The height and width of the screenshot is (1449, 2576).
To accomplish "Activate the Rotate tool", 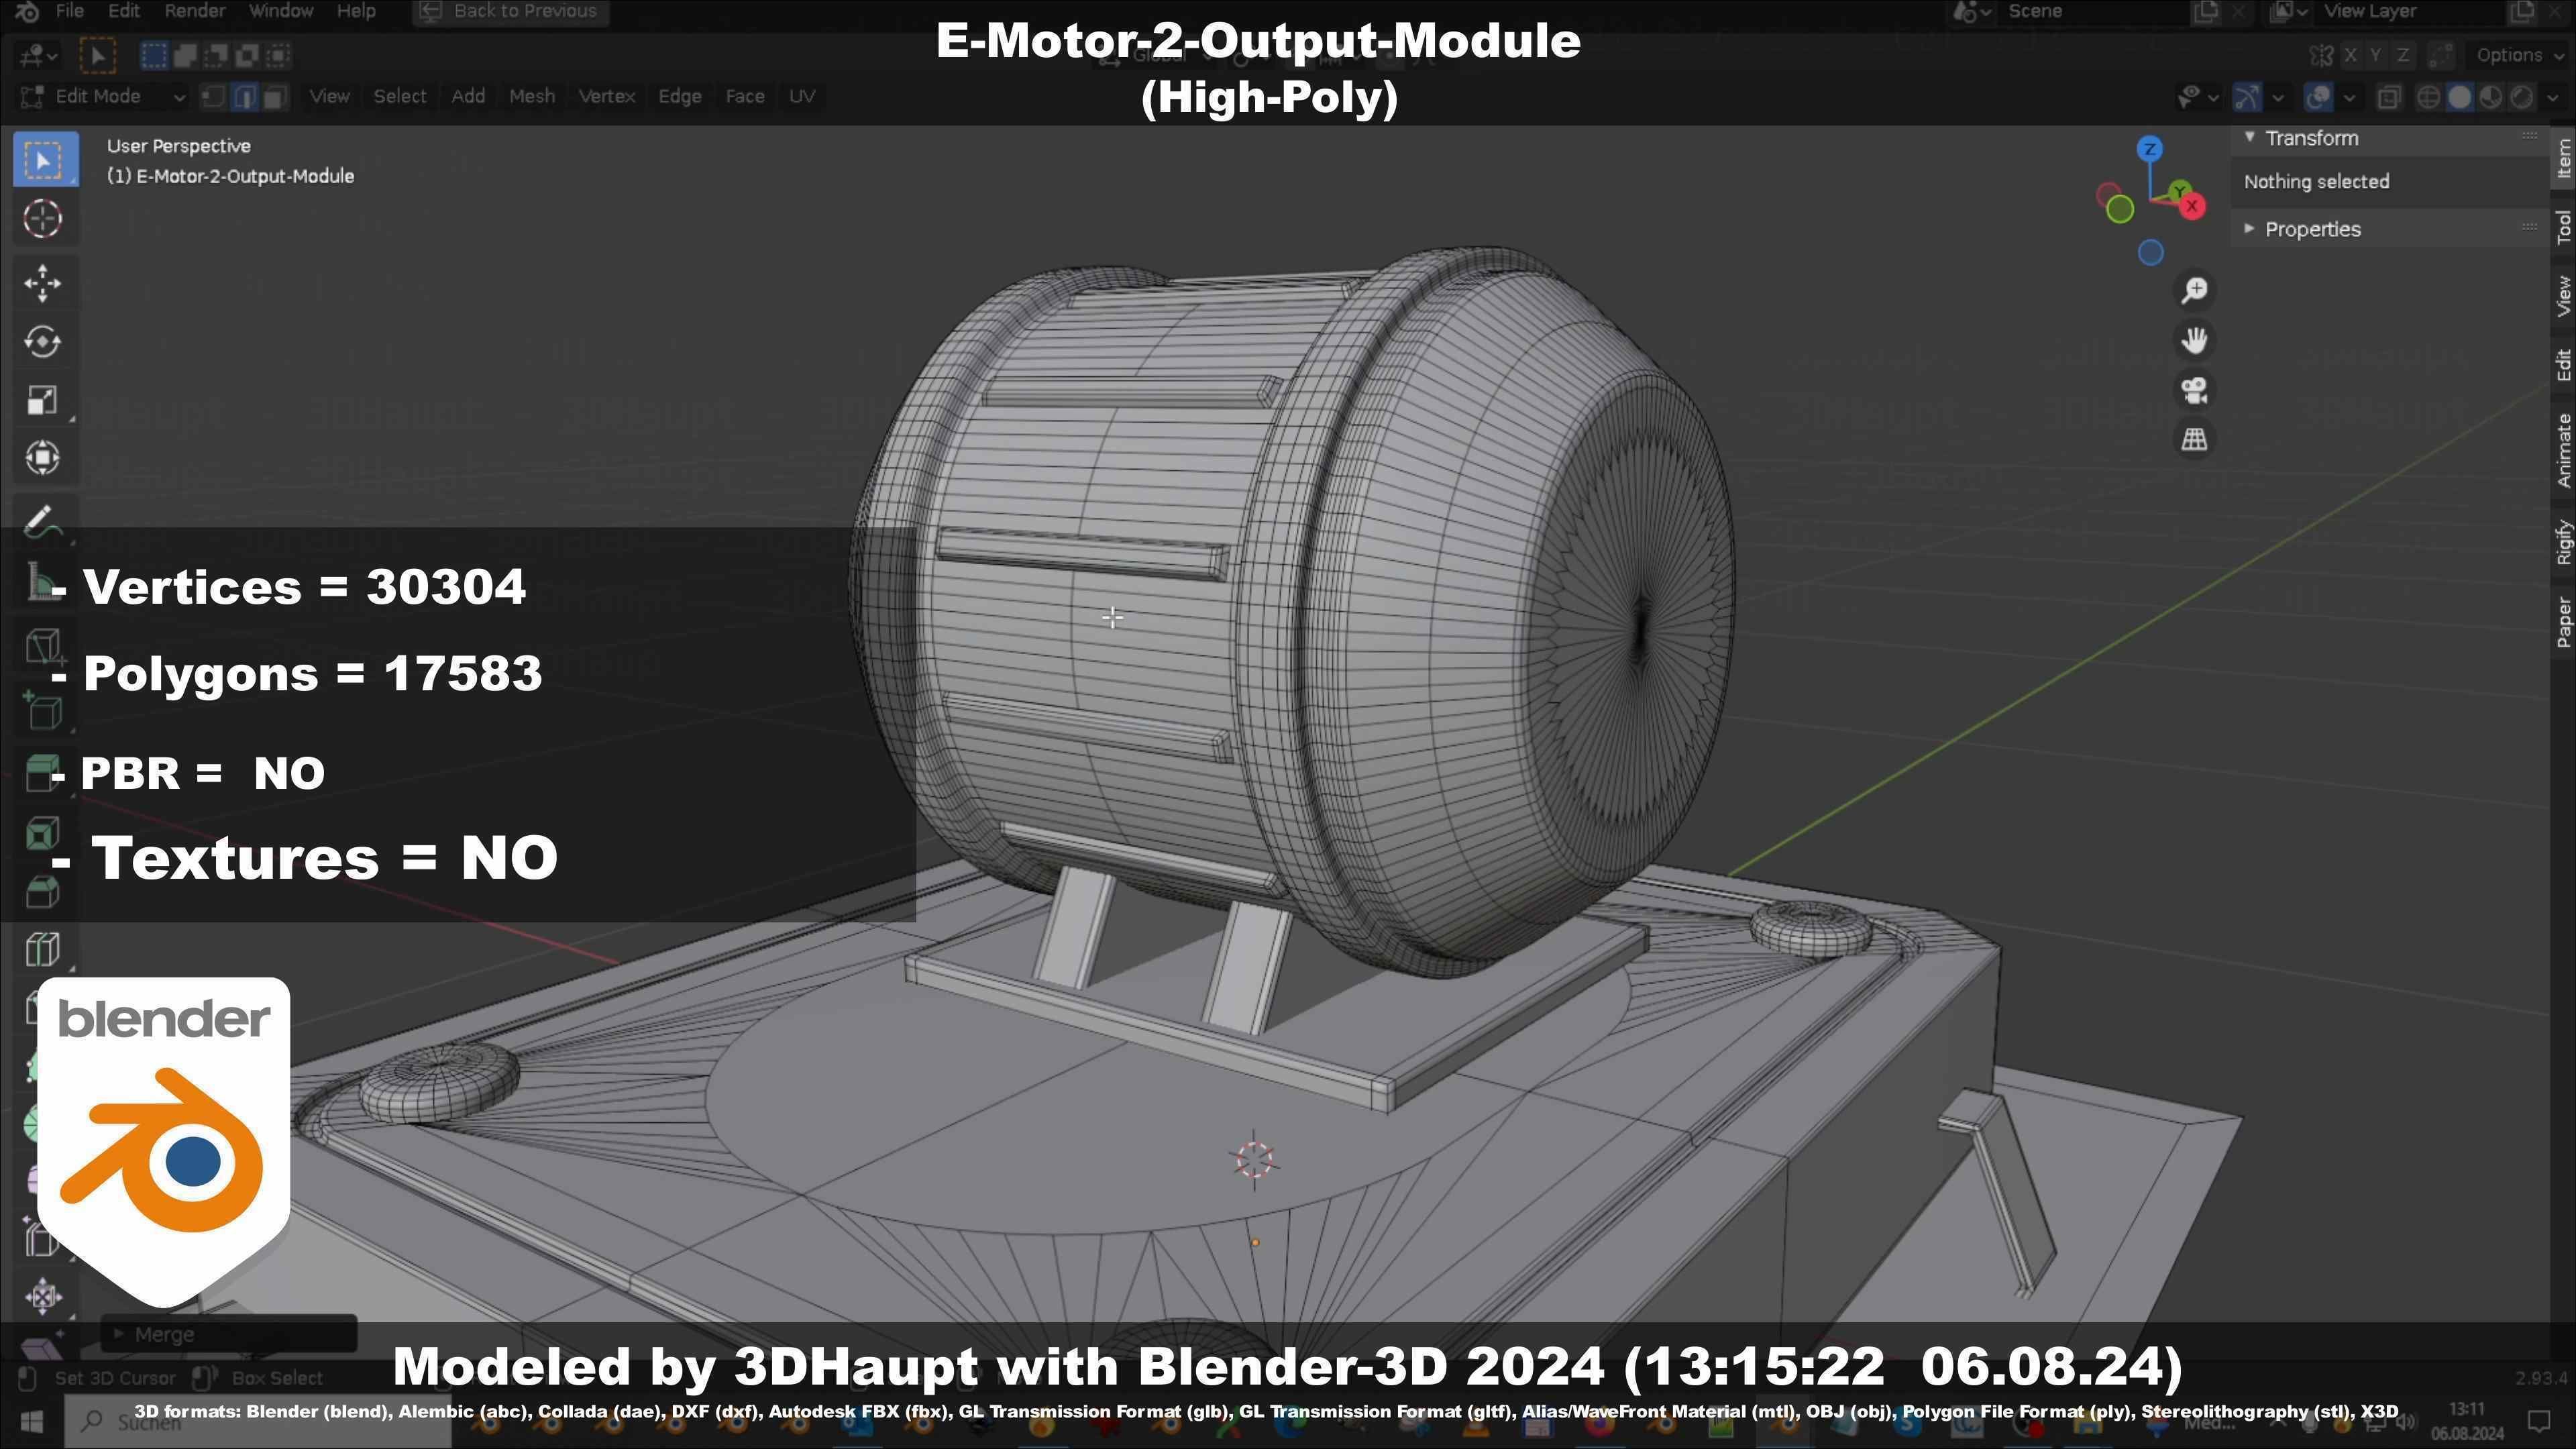I will 42,342.
